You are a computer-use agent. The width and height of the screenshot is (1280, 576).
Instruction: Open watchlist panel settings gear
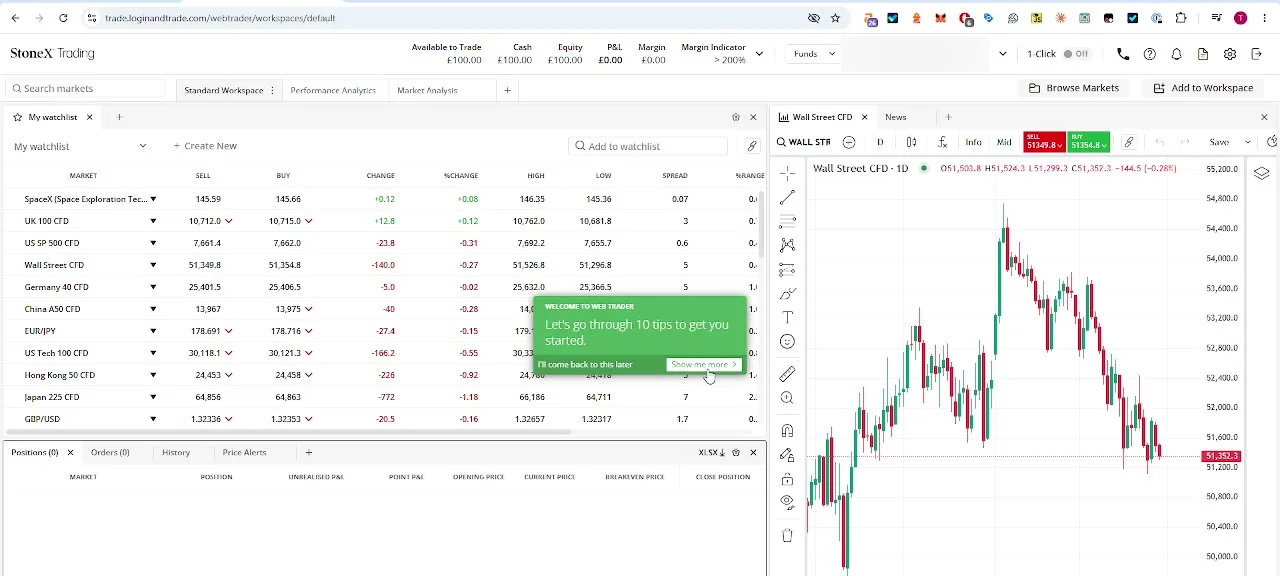coord(736,117)
